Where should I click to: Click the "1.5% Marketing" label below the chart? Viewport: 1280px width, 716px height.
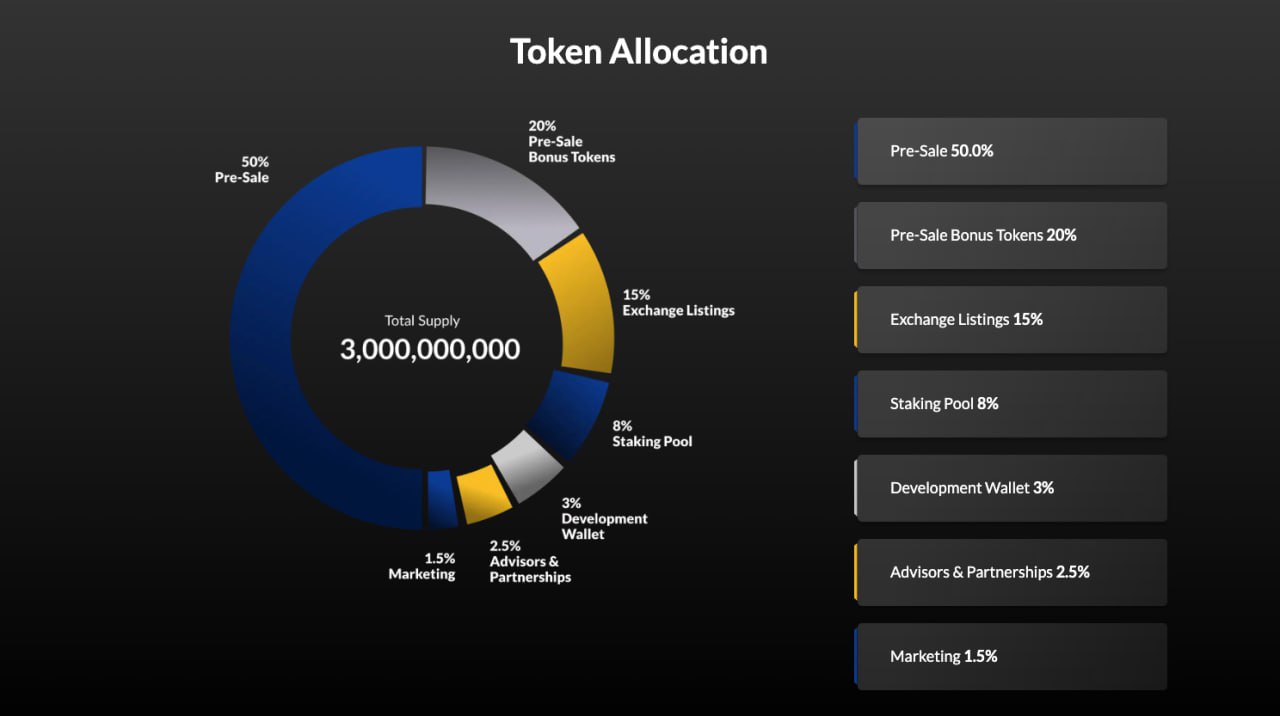[422, 566]
